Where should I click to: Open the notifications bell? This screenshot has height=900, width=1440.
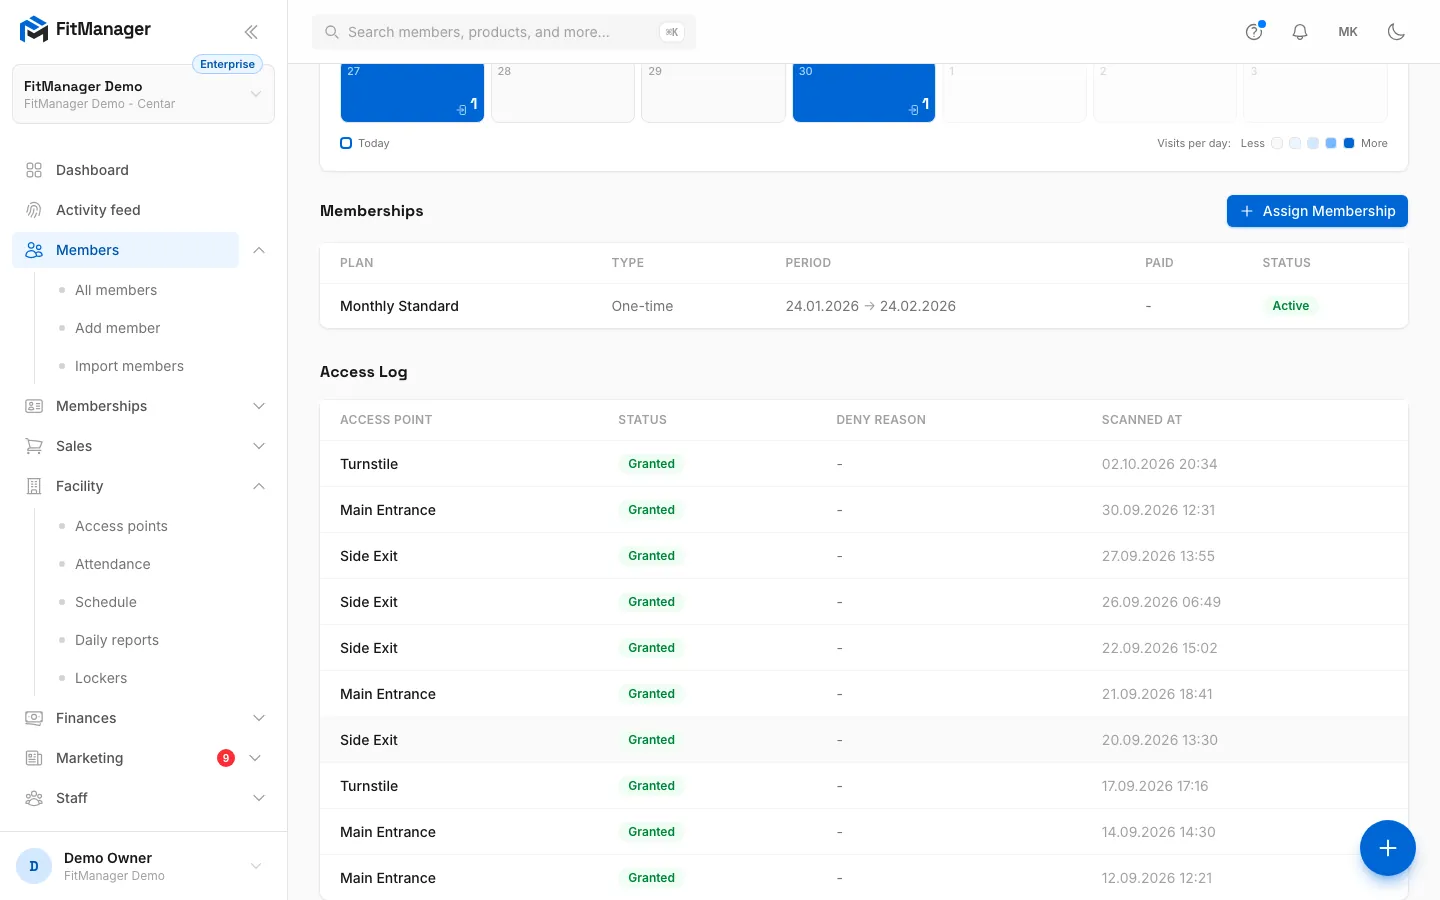coord(1300,32)
